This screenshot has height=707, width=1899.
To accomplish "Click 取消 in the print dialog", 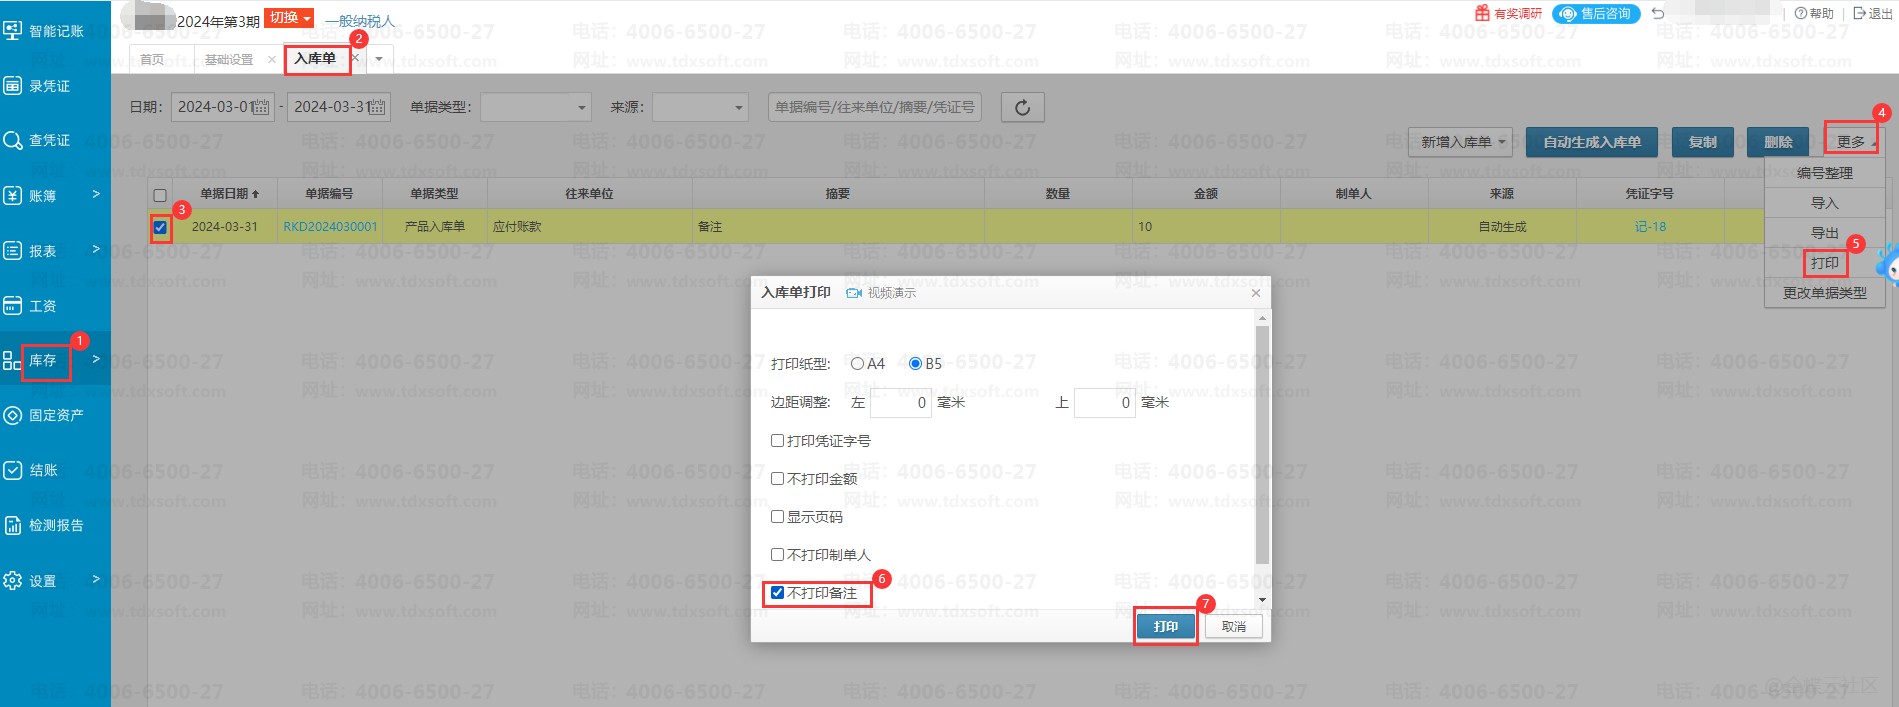I will click(x=1234, y=626).
